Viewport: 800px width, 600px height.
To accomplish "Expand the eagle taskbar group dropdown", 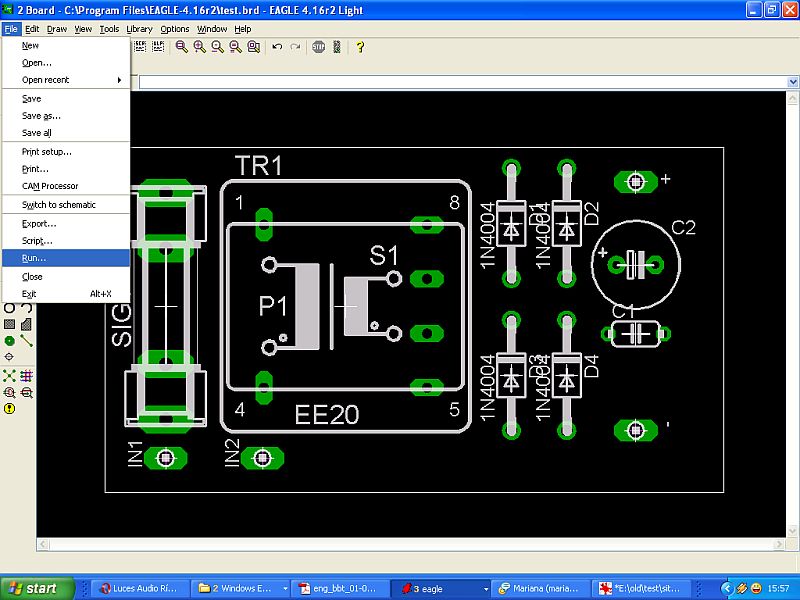I will tap(486, 589).
